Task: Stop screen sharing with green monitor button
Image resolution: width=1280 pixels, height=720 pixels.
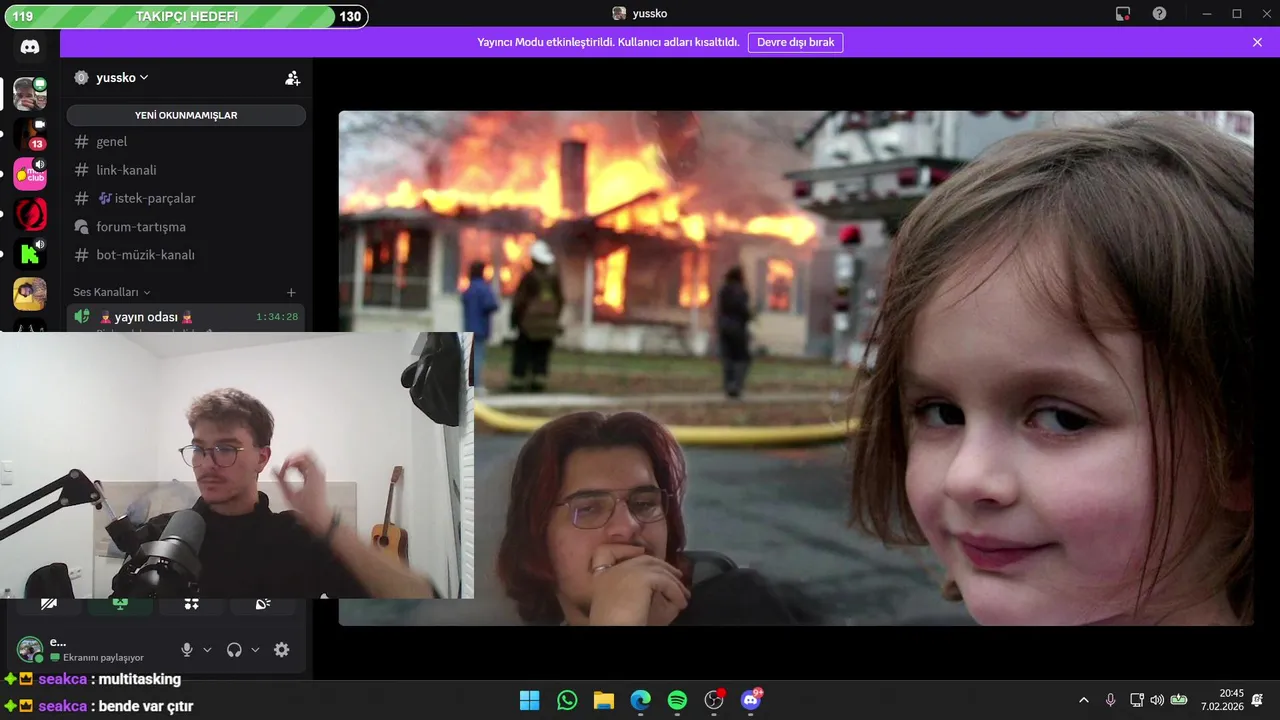Action: tap(120, 604)
